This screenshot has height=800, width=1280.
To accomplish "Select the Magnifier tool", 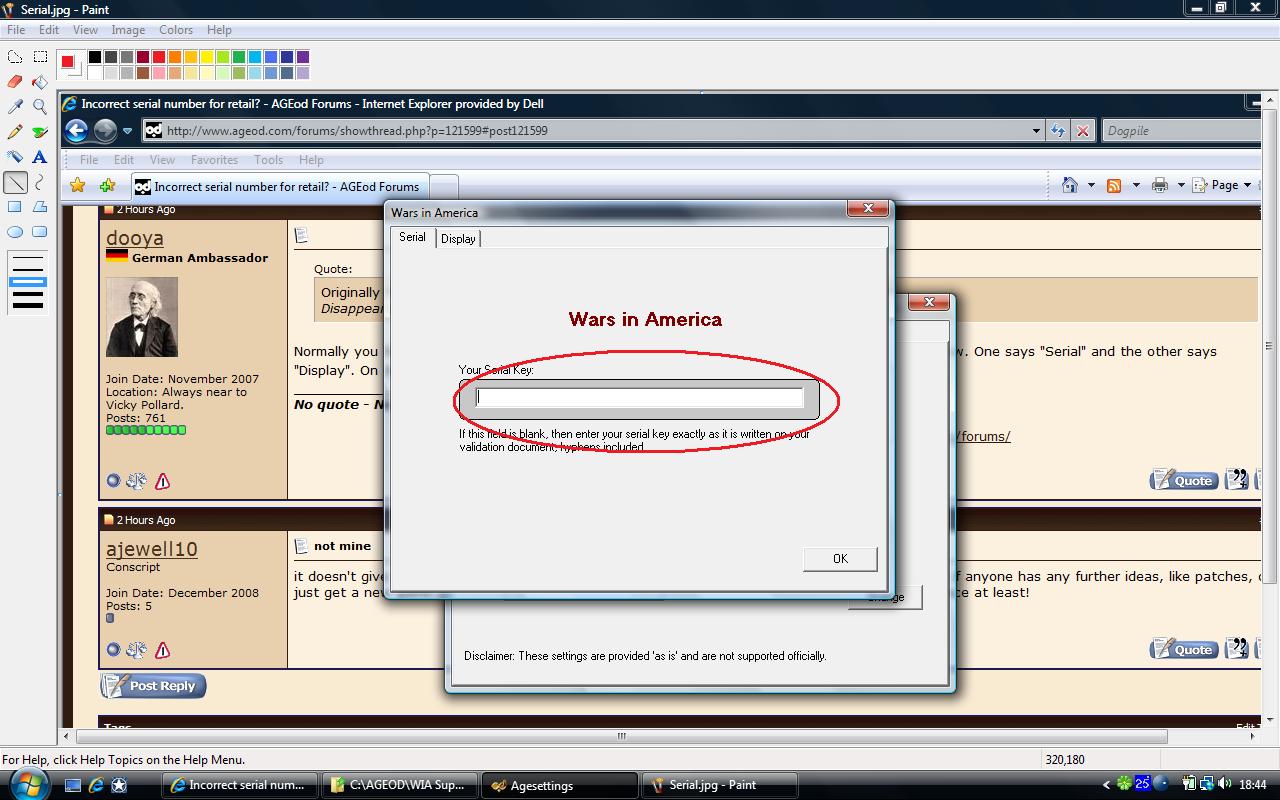I will pos(40,107).
